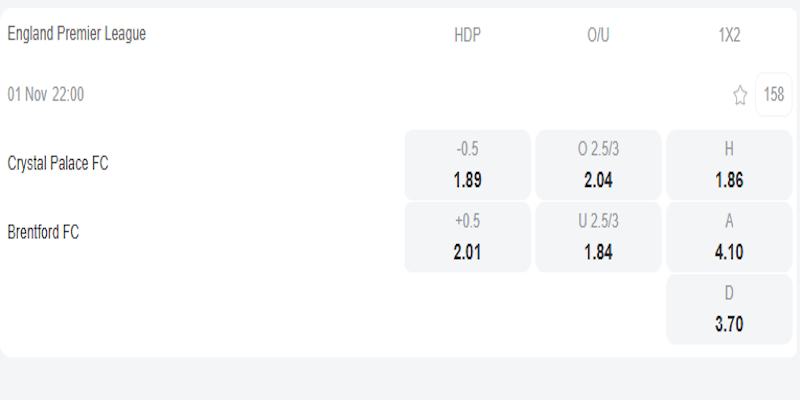This screenshot has width=800, height=400.
Task: Pick the over odds 2.04
Action: 598,181
